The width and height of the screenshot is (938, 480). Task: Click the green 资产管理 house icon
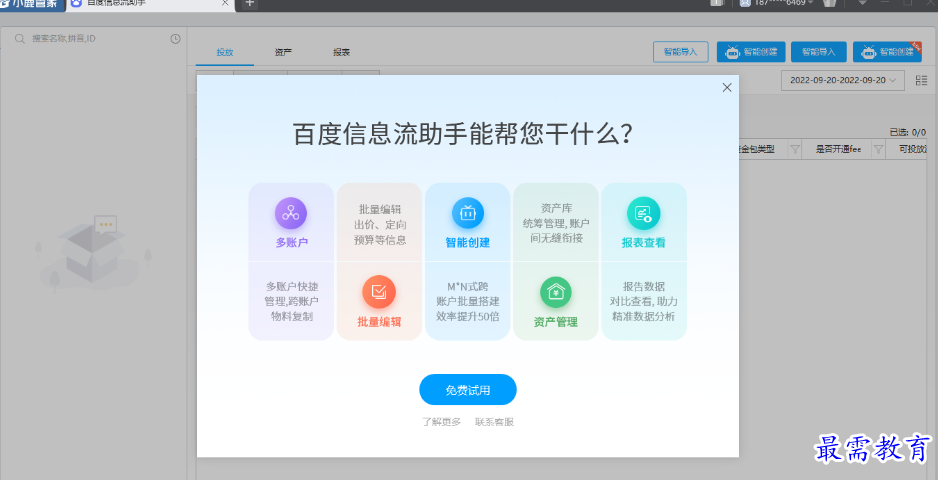pyautogui.click(x=556, y=291)
